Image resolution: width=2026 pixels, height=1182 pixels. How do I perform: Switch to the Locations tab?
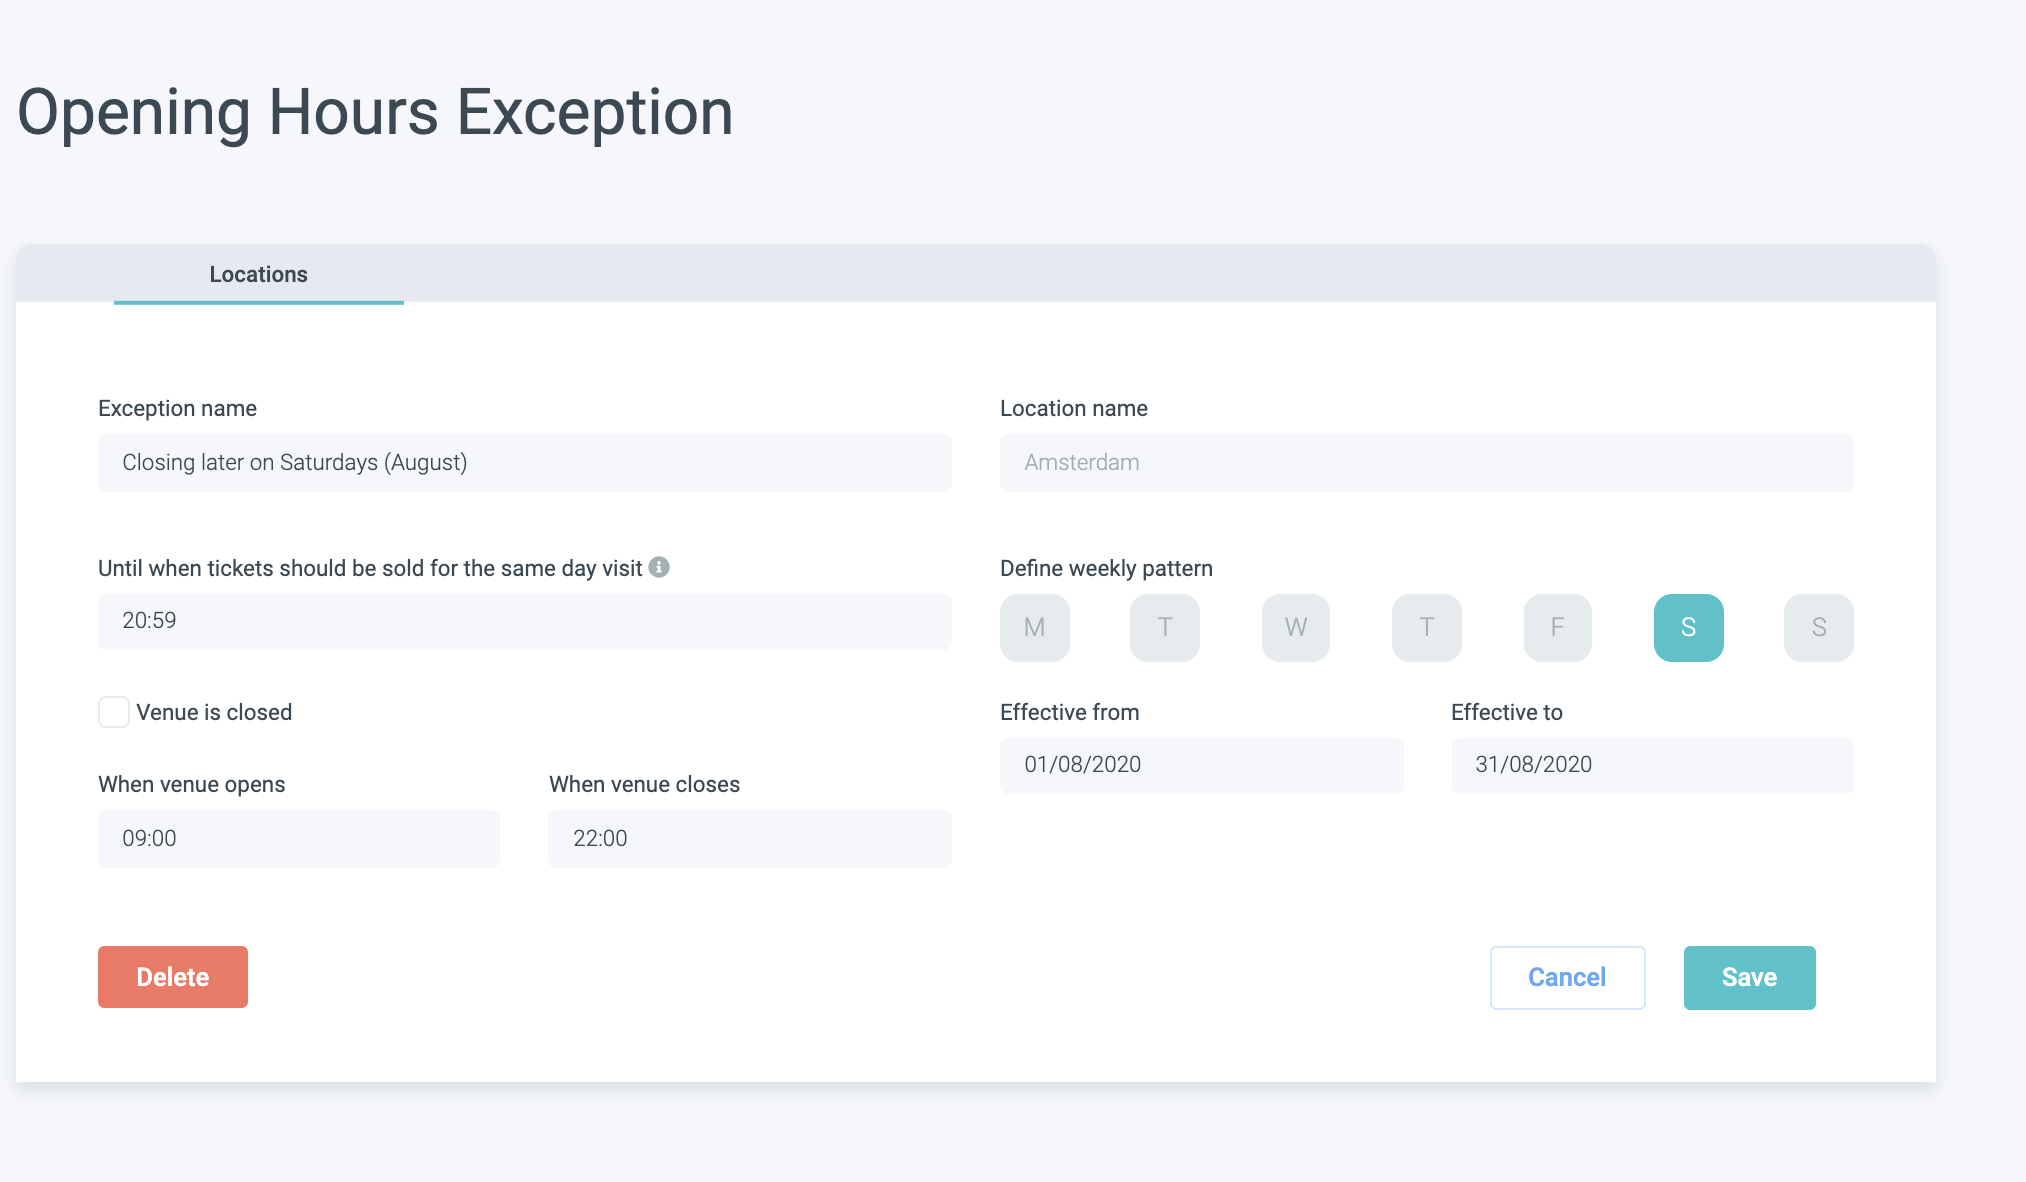point(258,274)
